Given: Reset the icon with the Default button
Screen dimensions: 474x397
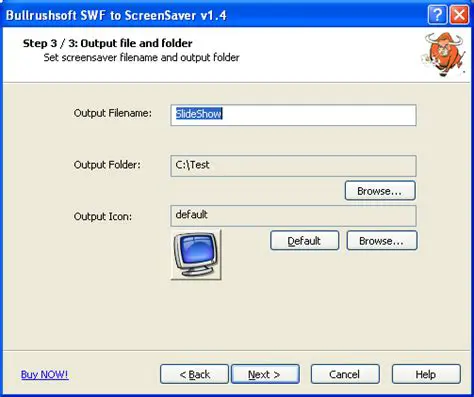Looking at the screenshot, I should coord(304,240).
